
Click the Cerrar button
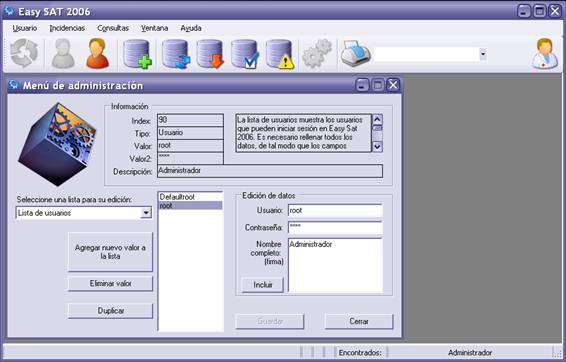[x=359, y=321]
